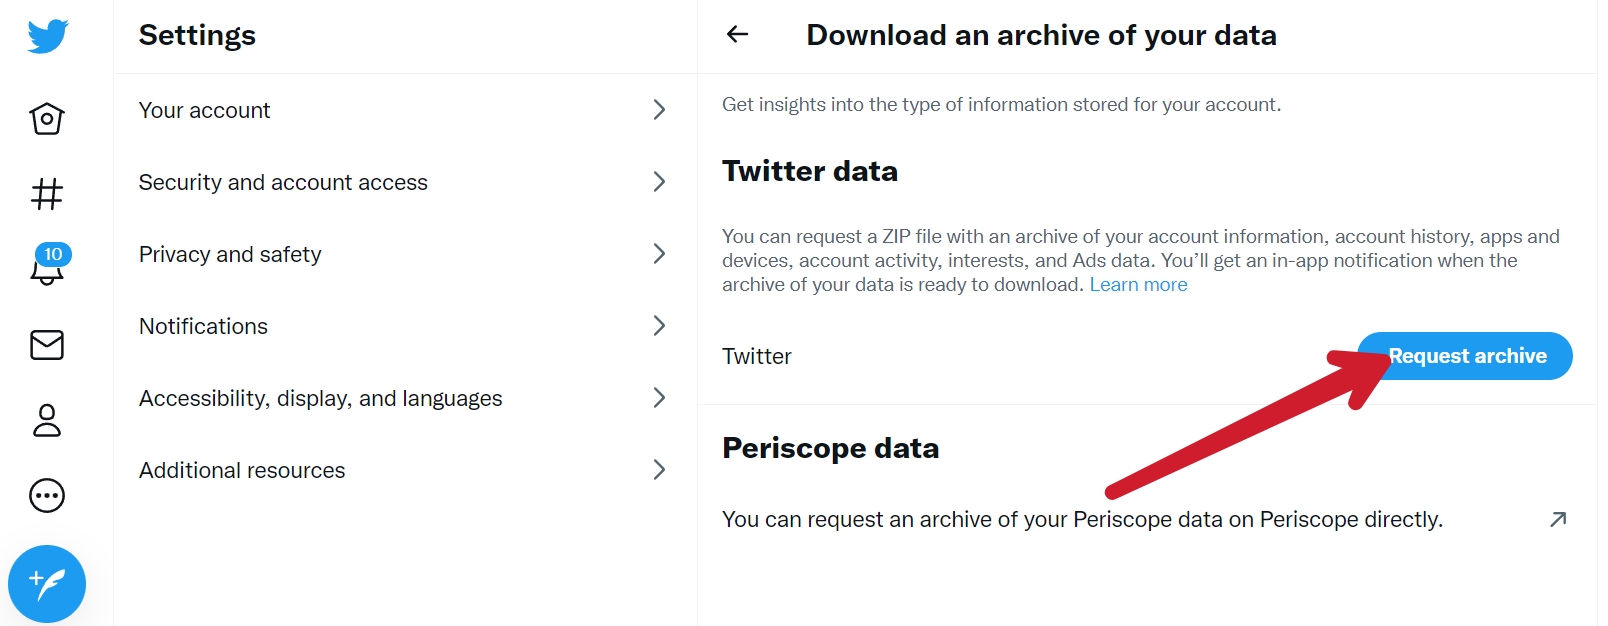Open Additional resources
Viewport: 1608px width, 626px height.
pos(400,470)
